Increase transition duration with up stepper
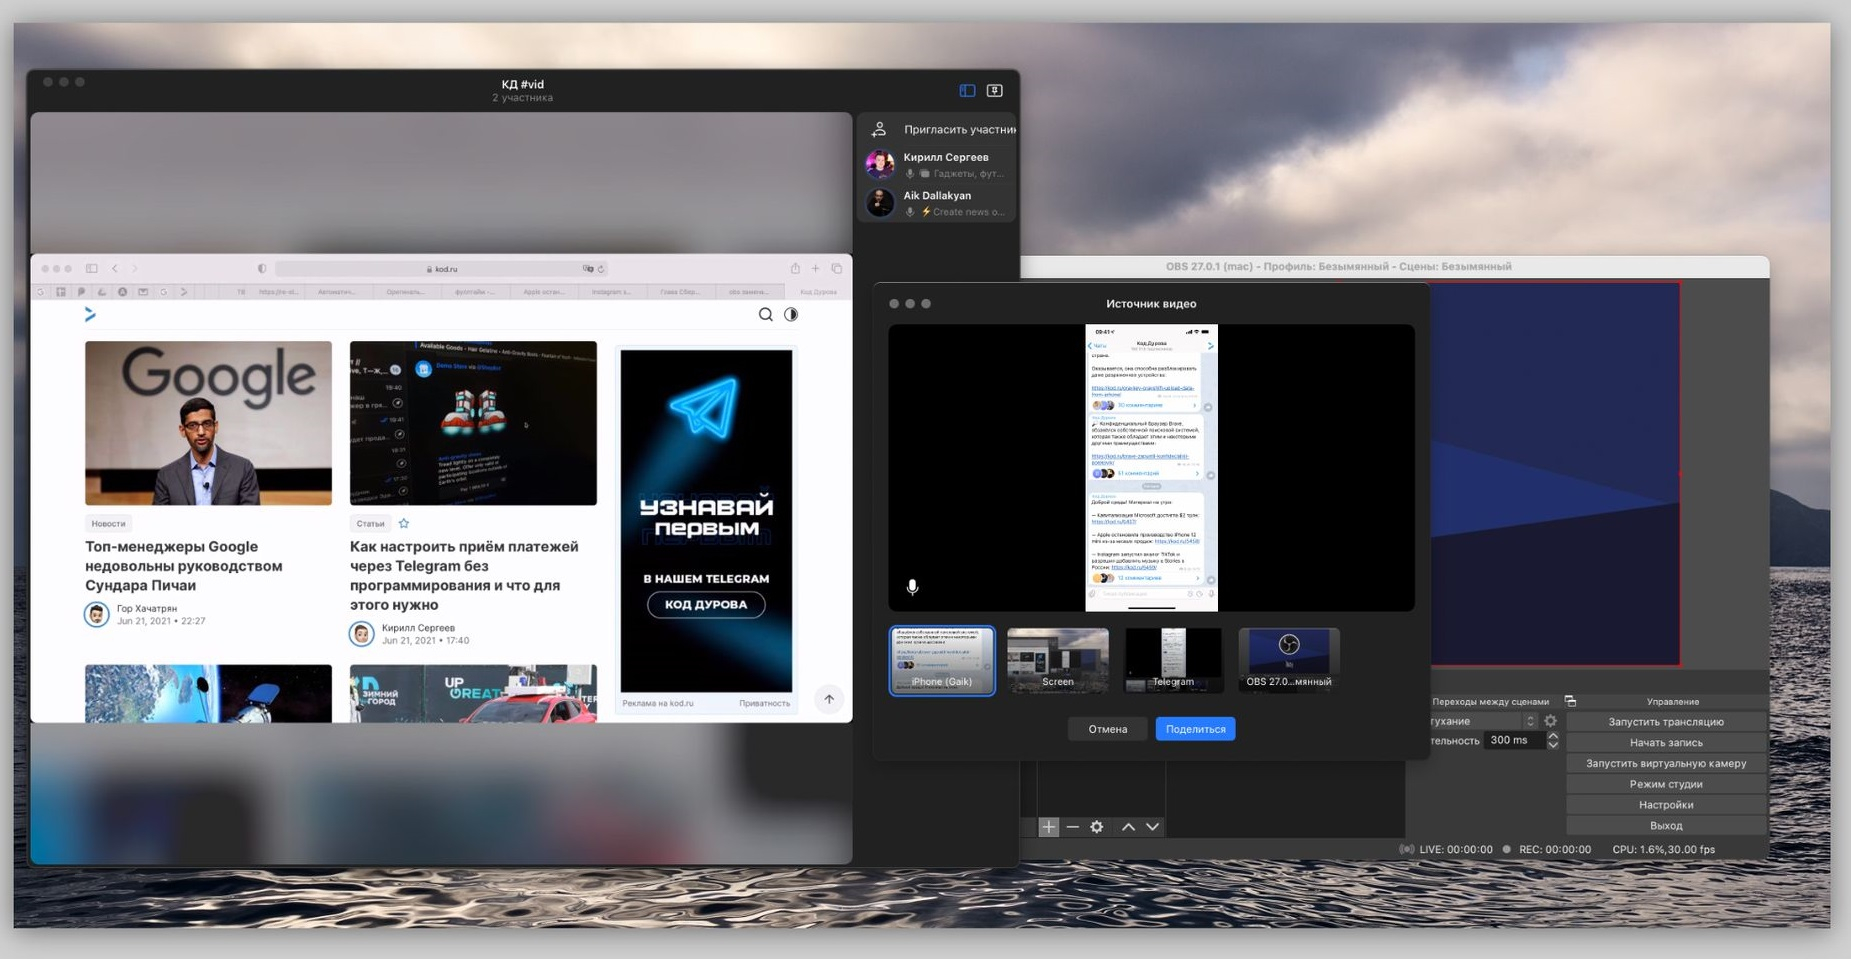 coord(1553,736)
